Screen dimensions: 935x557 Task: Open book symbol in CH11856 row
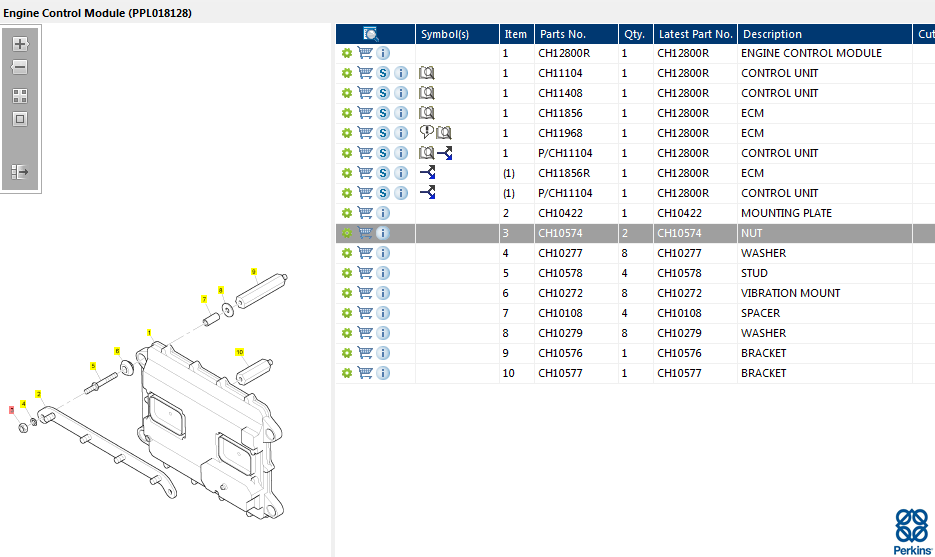426,113
